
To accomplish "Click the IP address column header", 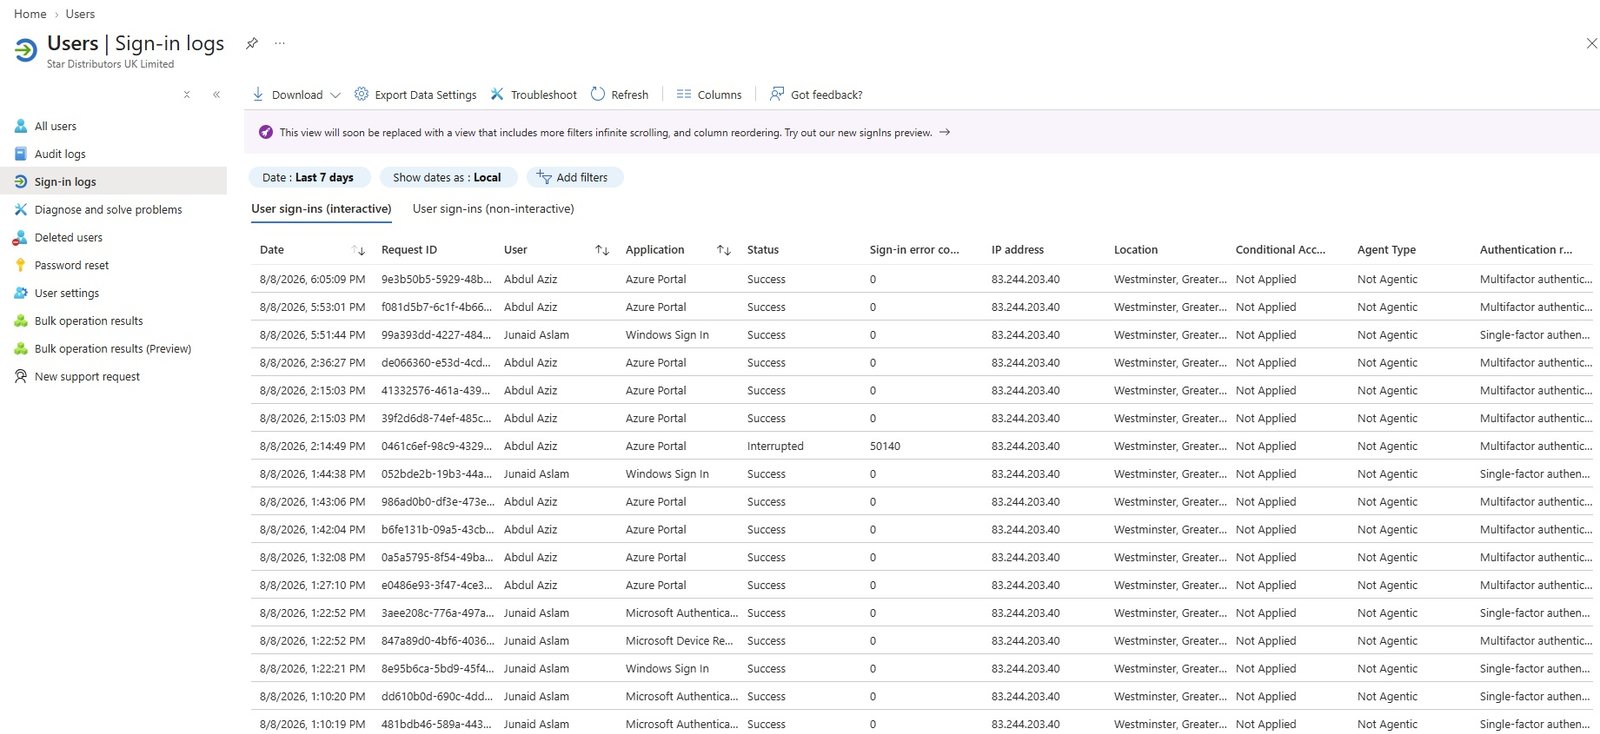I will click(x=1017, y=250).
